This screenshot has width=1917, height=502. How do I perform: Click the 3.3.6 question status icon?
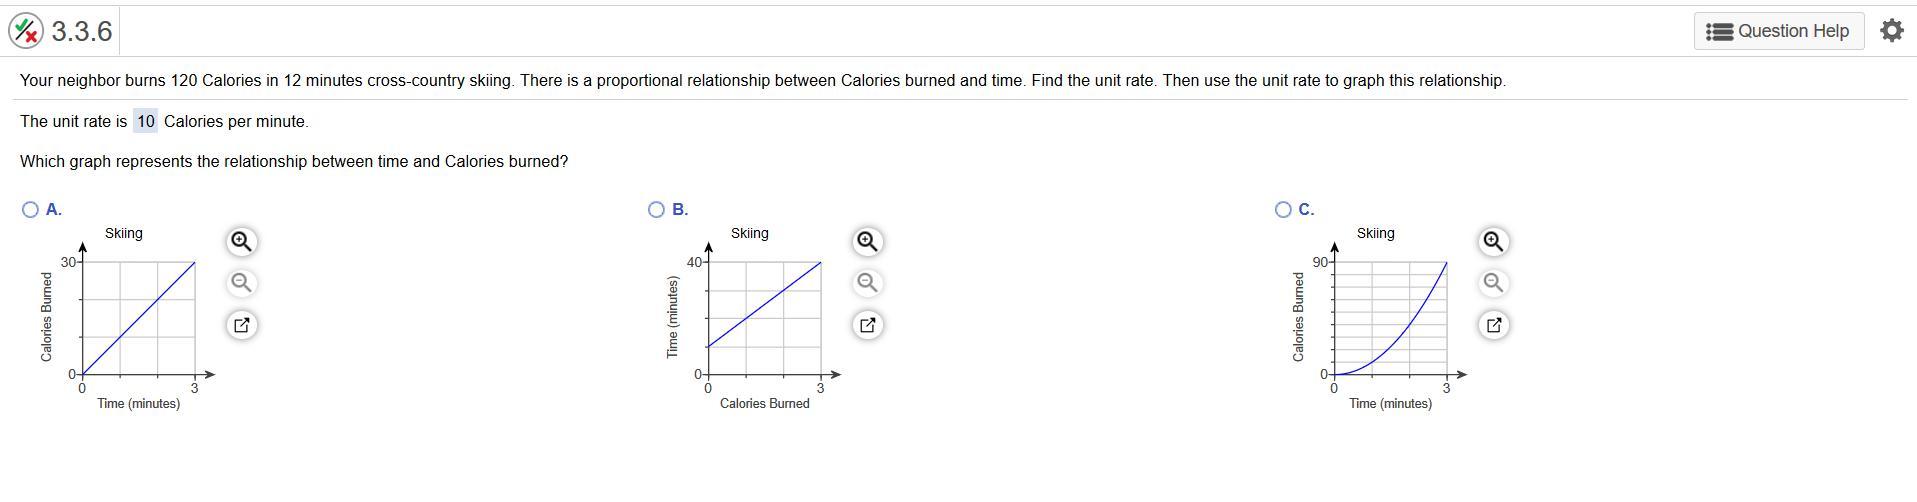[27, 31]
